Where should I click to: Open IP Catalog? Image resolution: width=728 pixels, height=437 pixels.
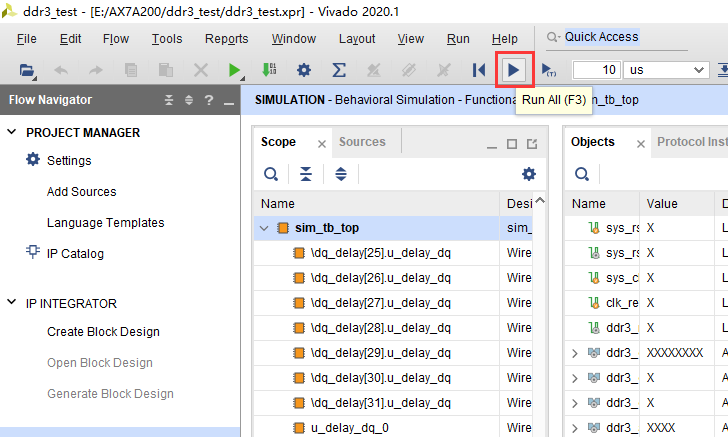coord(75,254)
